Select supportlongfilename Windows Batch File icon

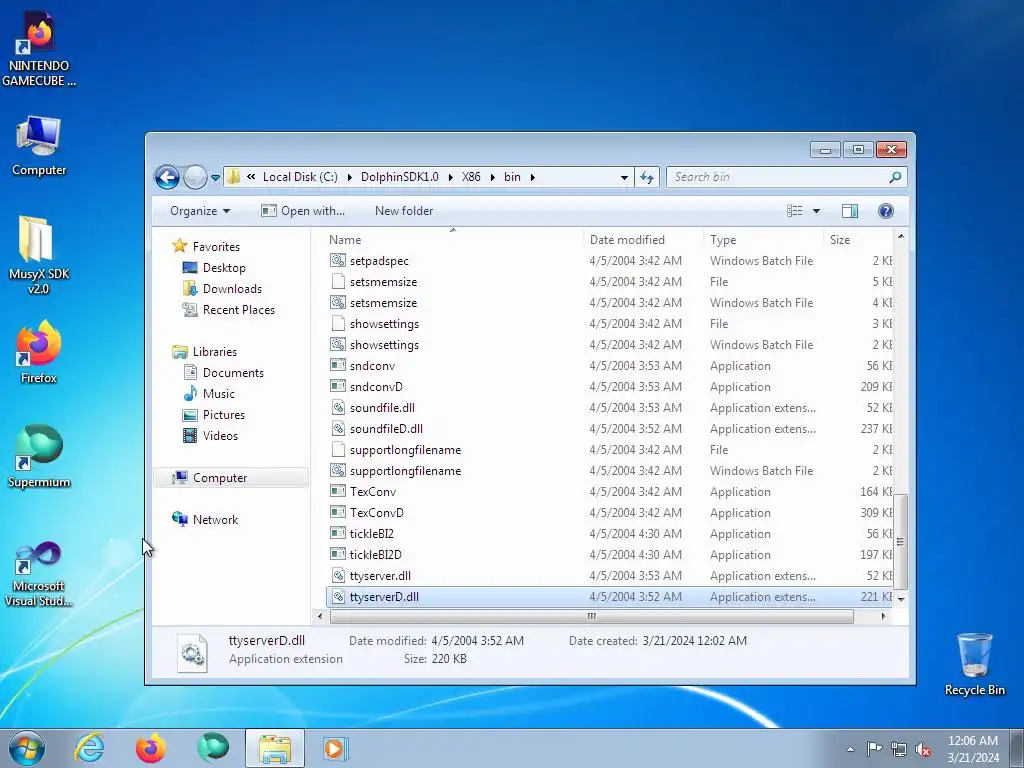(x=338, y=471)
